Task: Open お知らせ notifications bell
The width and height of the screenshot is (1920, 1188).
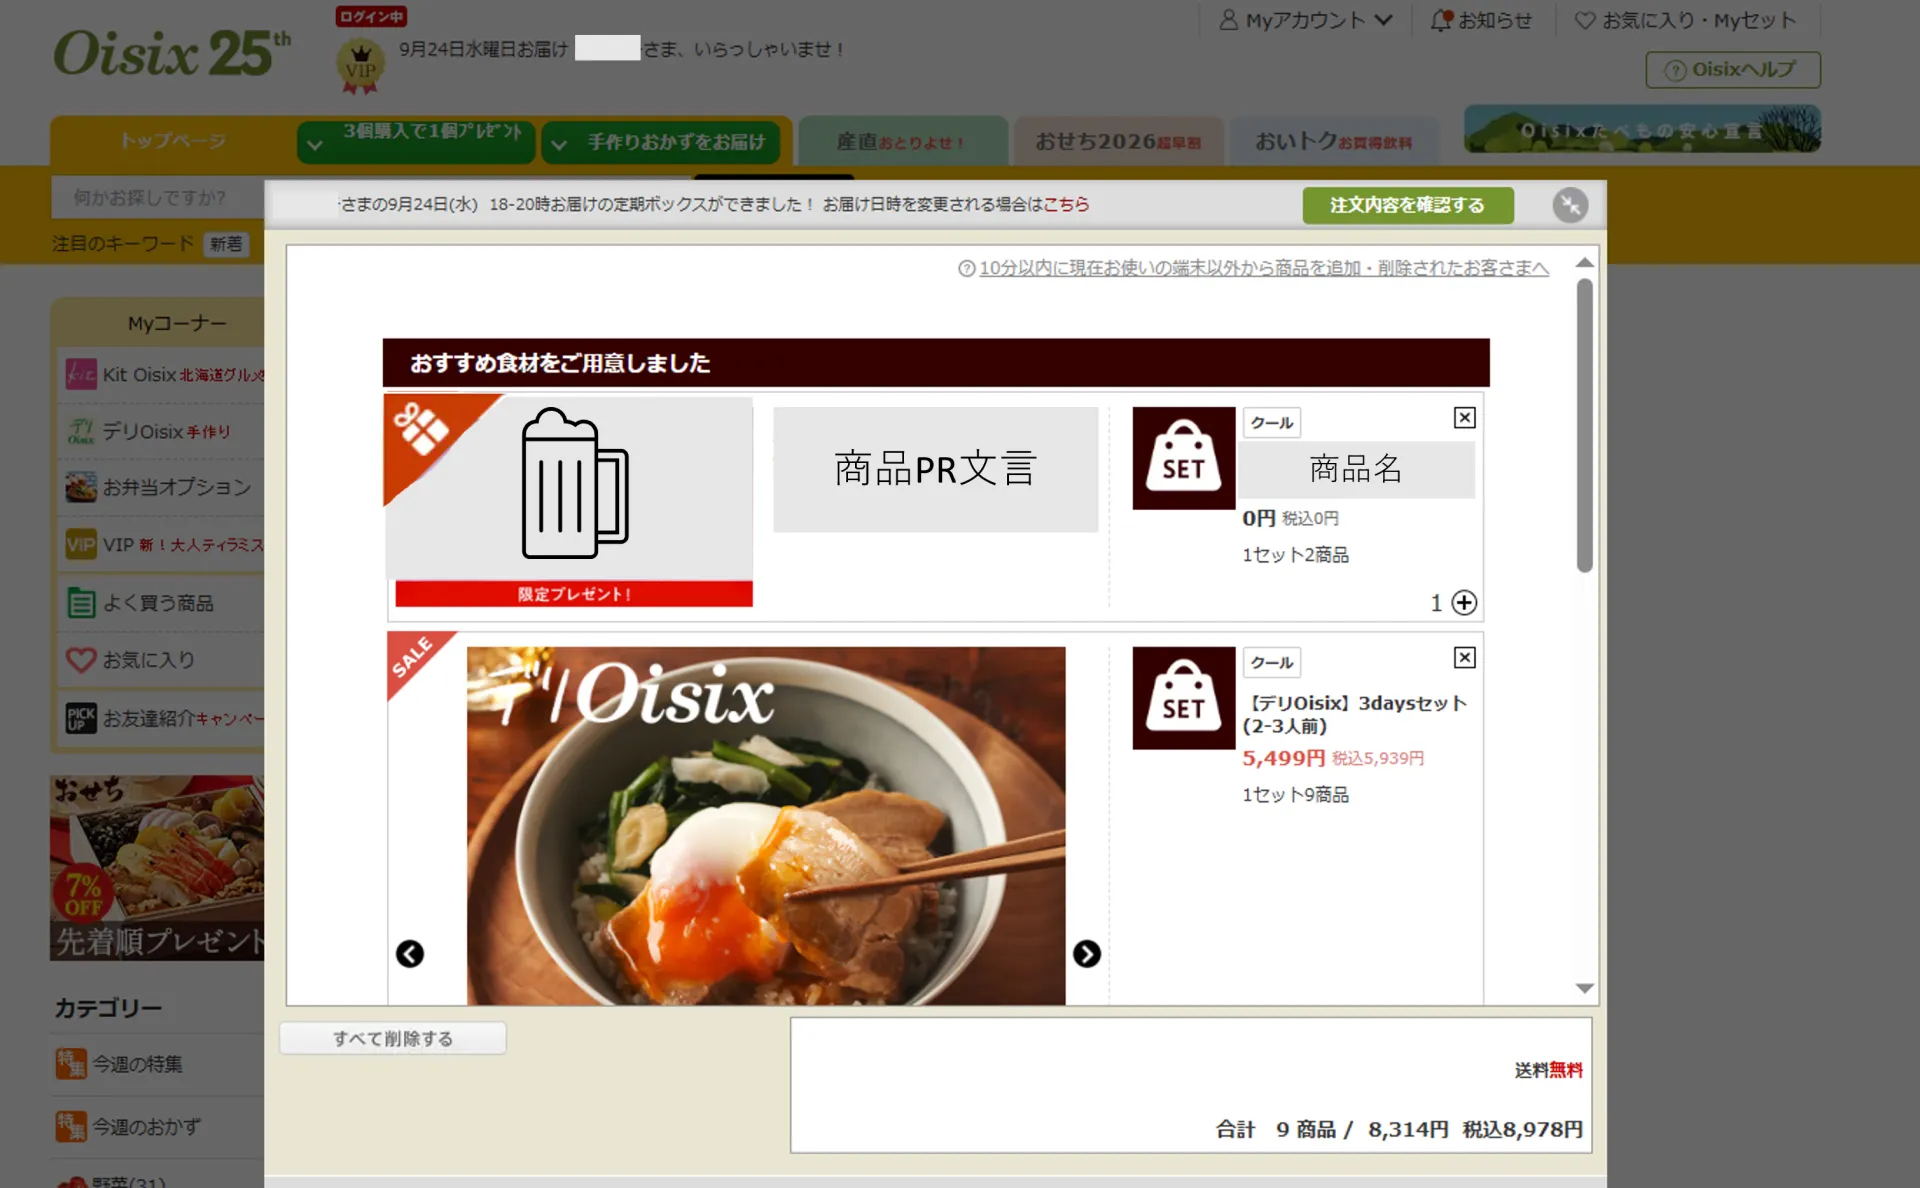Action: [1481, 20]
